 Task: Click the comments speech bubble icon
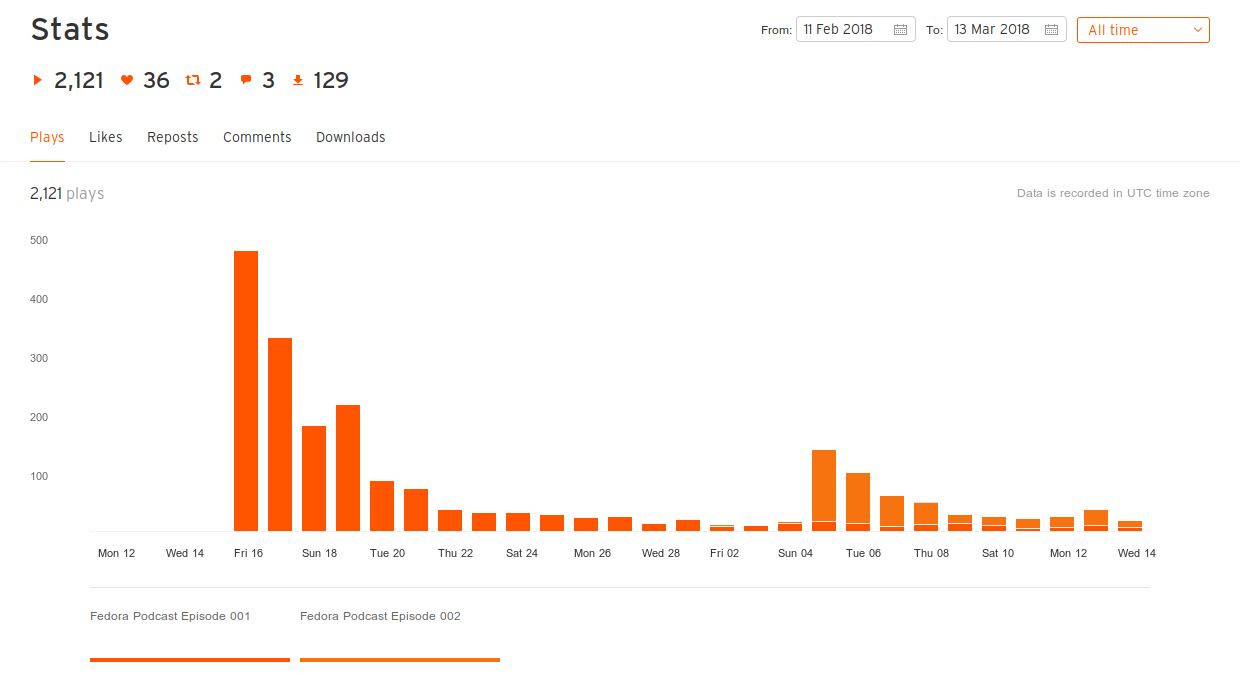pyautogui.click(x=246, y=81)
